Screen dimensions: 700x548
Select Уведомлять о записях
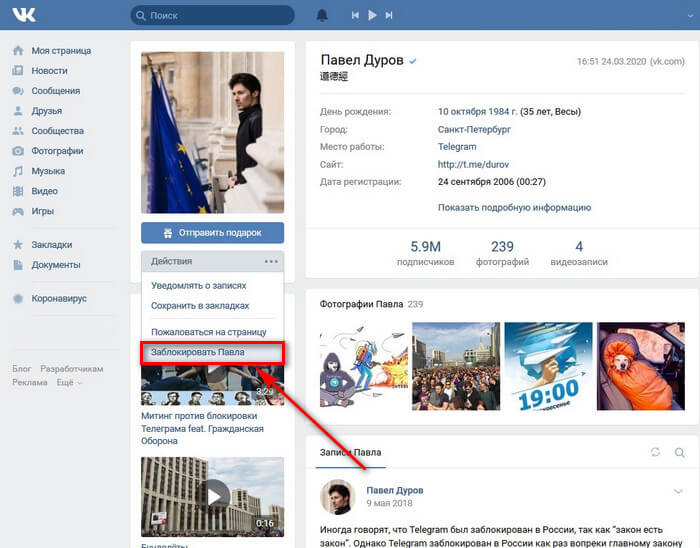point(199,286)
